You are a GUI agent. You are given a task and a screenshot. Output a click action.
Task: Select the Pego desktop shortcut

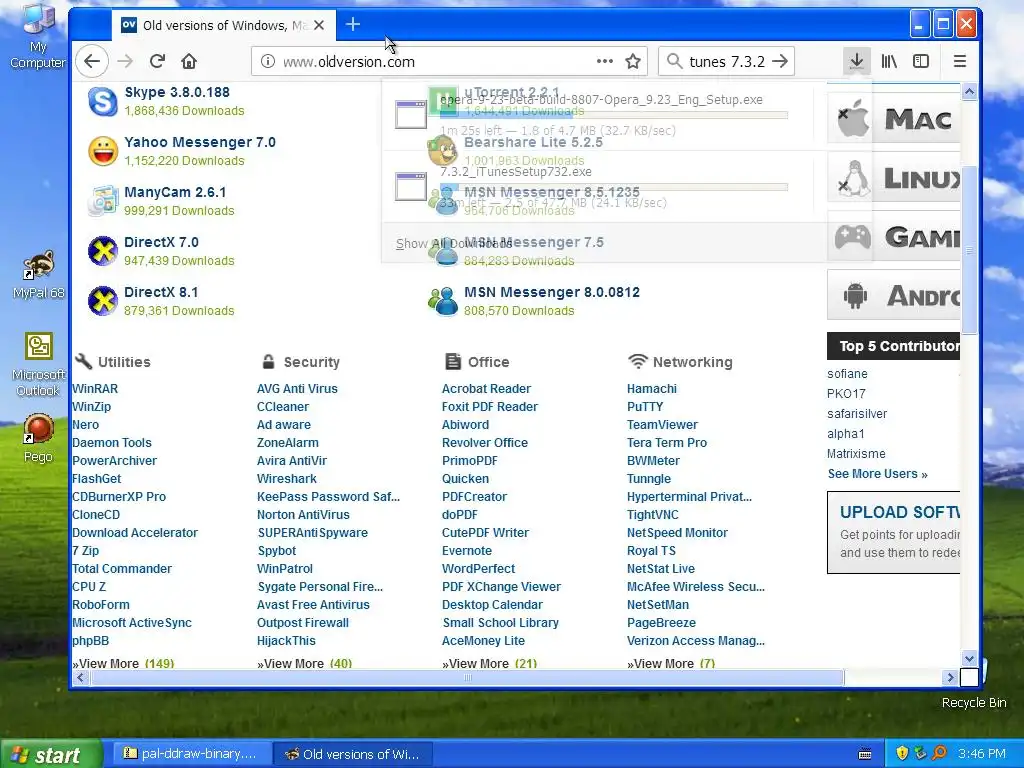click(38, 439)
